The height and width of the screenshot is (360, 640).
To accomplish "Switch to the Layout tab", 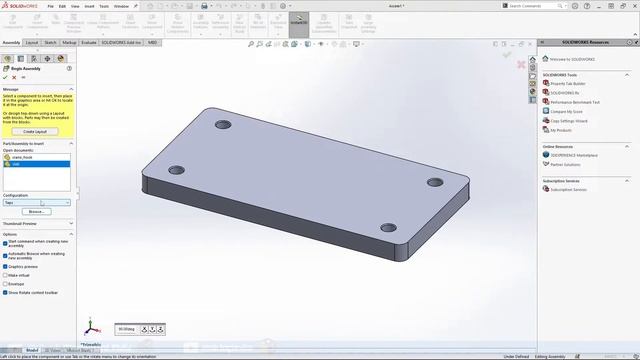I will [x=31, y=42].
